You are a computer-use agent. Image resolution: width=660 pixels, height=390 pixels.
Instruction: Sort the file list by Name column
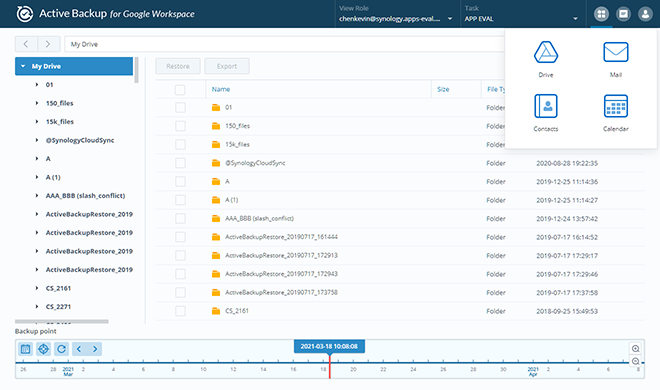point(221,89)
